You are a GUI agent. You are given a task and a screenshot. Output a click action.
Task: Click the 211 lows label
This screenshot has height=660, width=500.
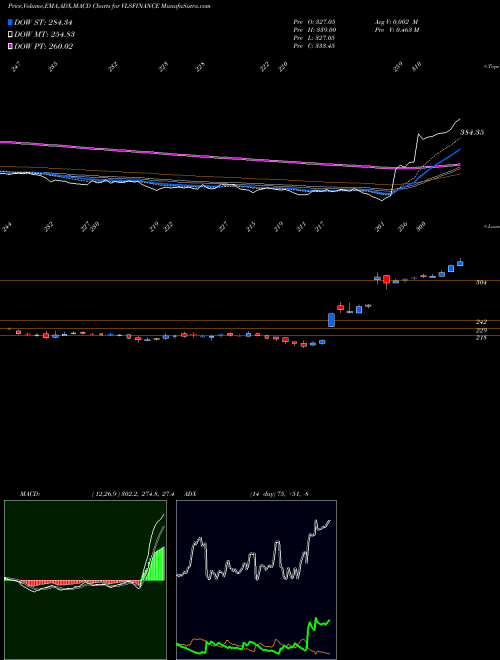301,227
